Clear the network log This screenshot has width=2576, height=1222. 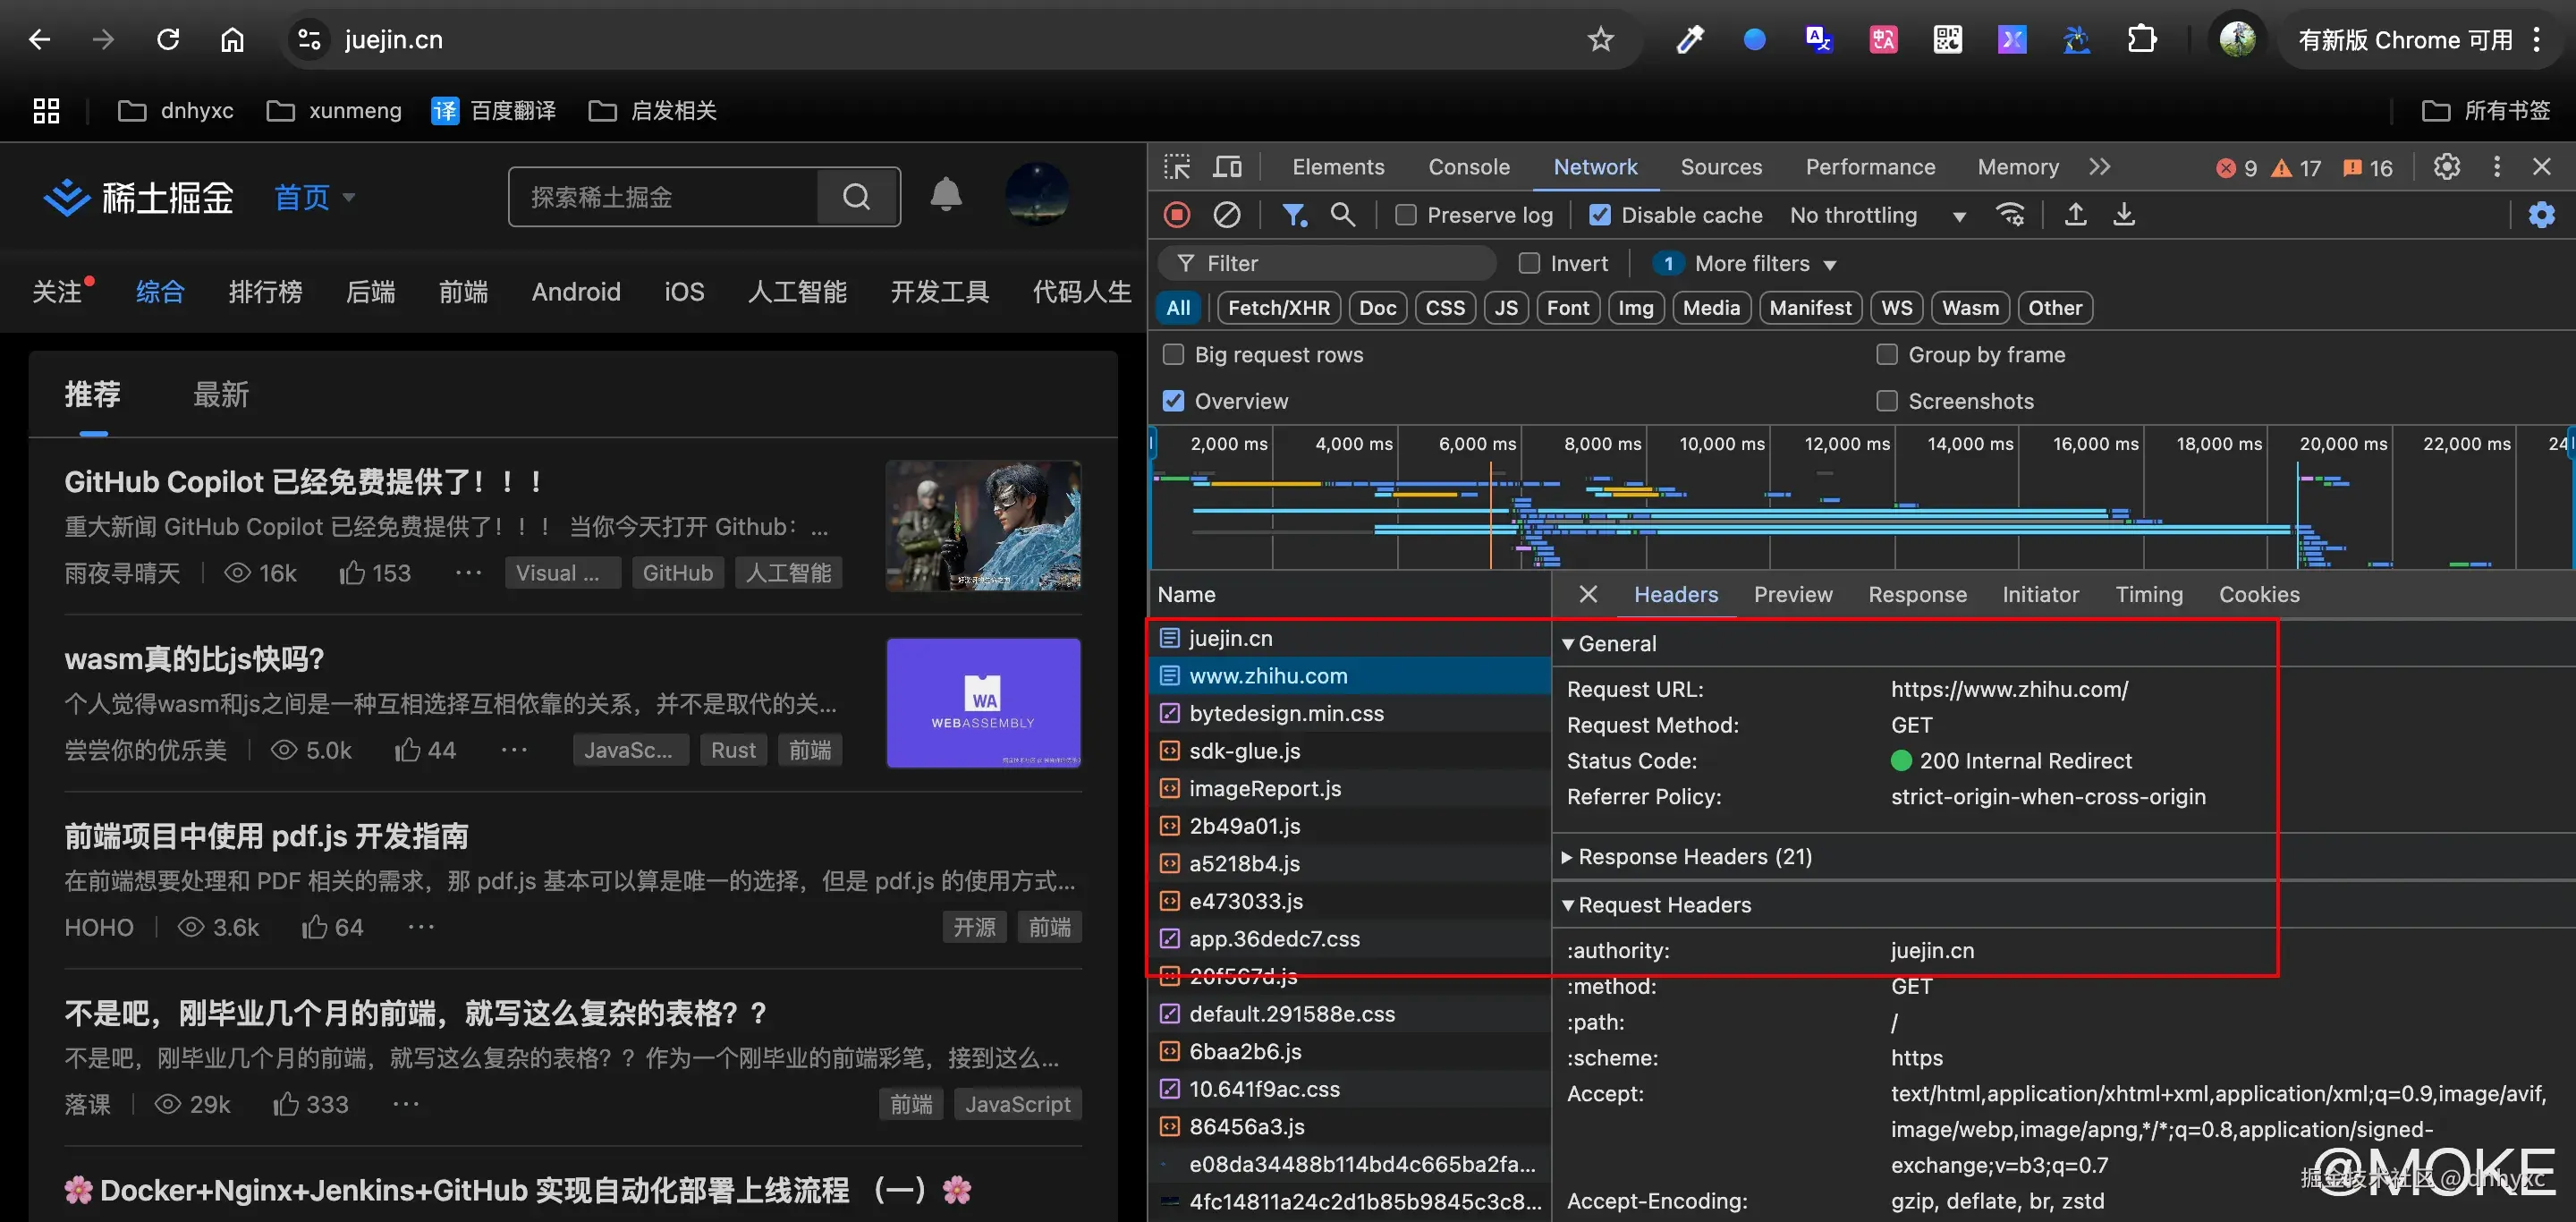click(1227, 215)
